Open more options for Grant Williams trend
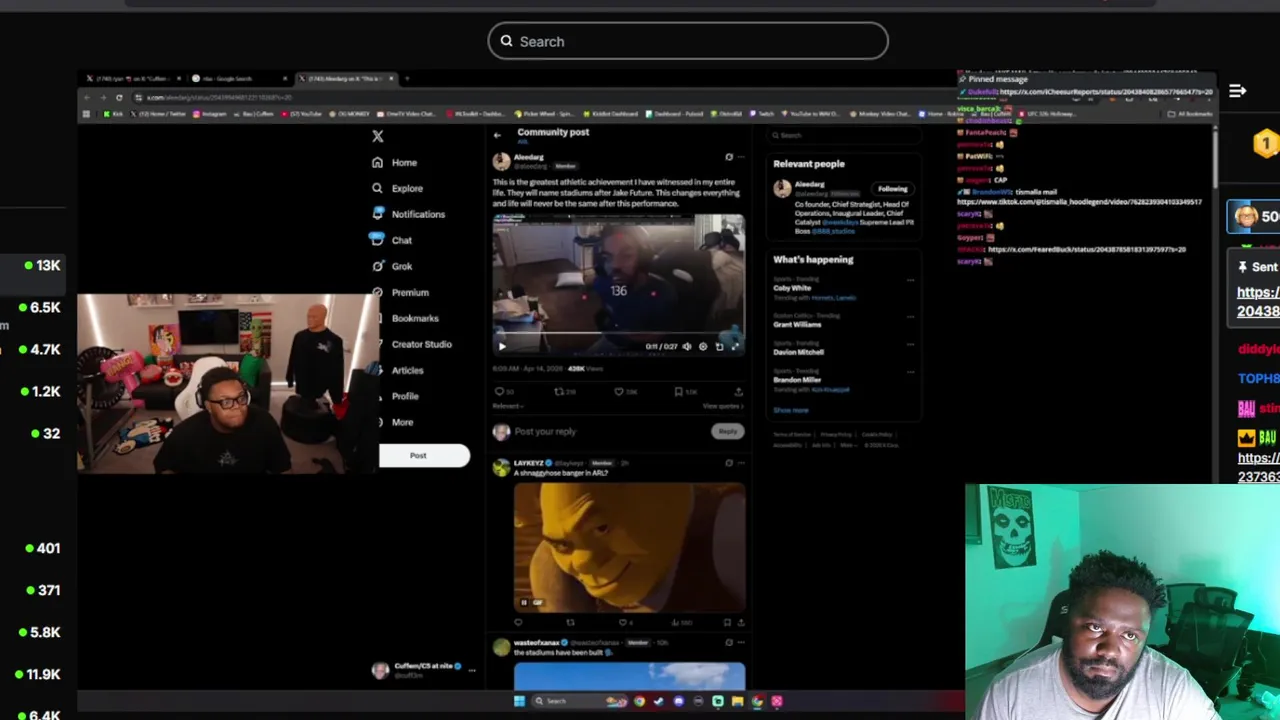This screenshot has width=1280, height=720. tap(910, 316)
